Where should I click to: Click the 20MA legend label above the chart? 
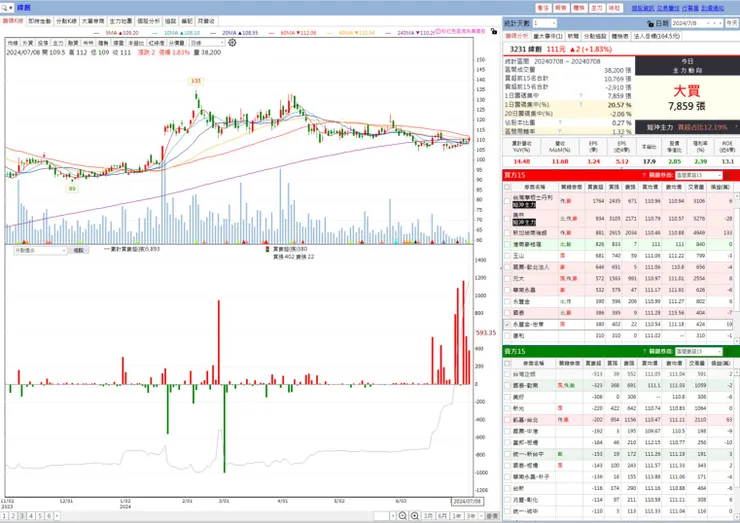click(240, 33)
